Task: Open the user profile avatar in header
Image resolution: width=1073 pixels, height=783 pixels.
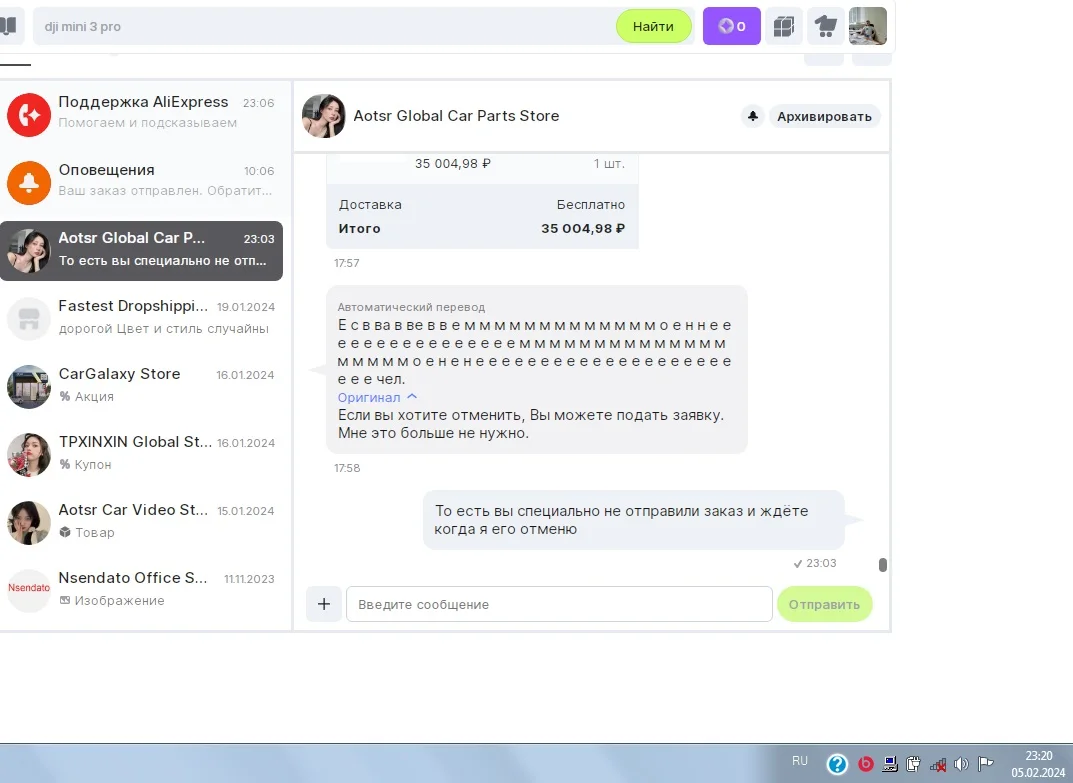Action: pos(868,26)
